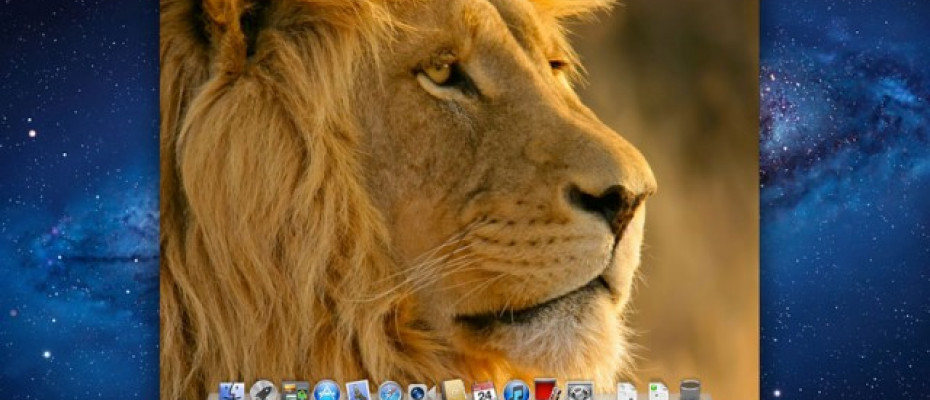Open the Address Book icon
Image resolution: width=930 pixels, height=400 pixels.
[x=454, y=391]
